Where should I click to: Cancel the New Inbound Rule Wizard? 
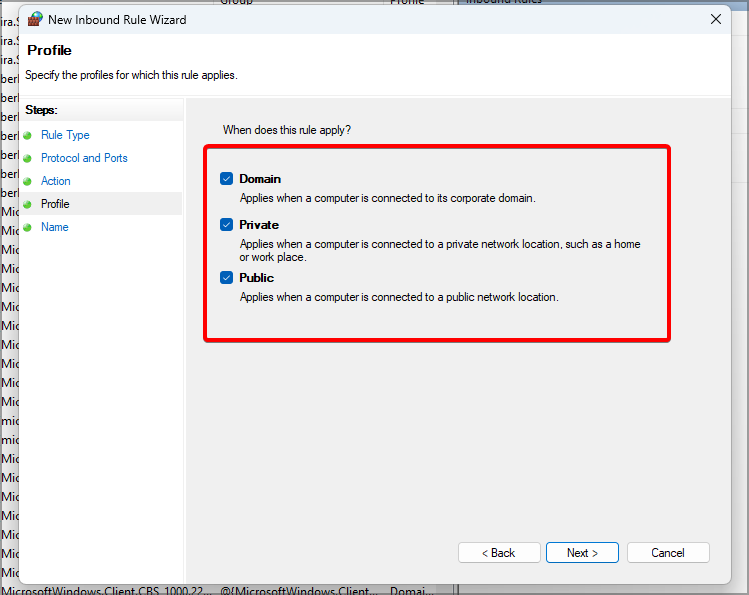pos(668,552)
